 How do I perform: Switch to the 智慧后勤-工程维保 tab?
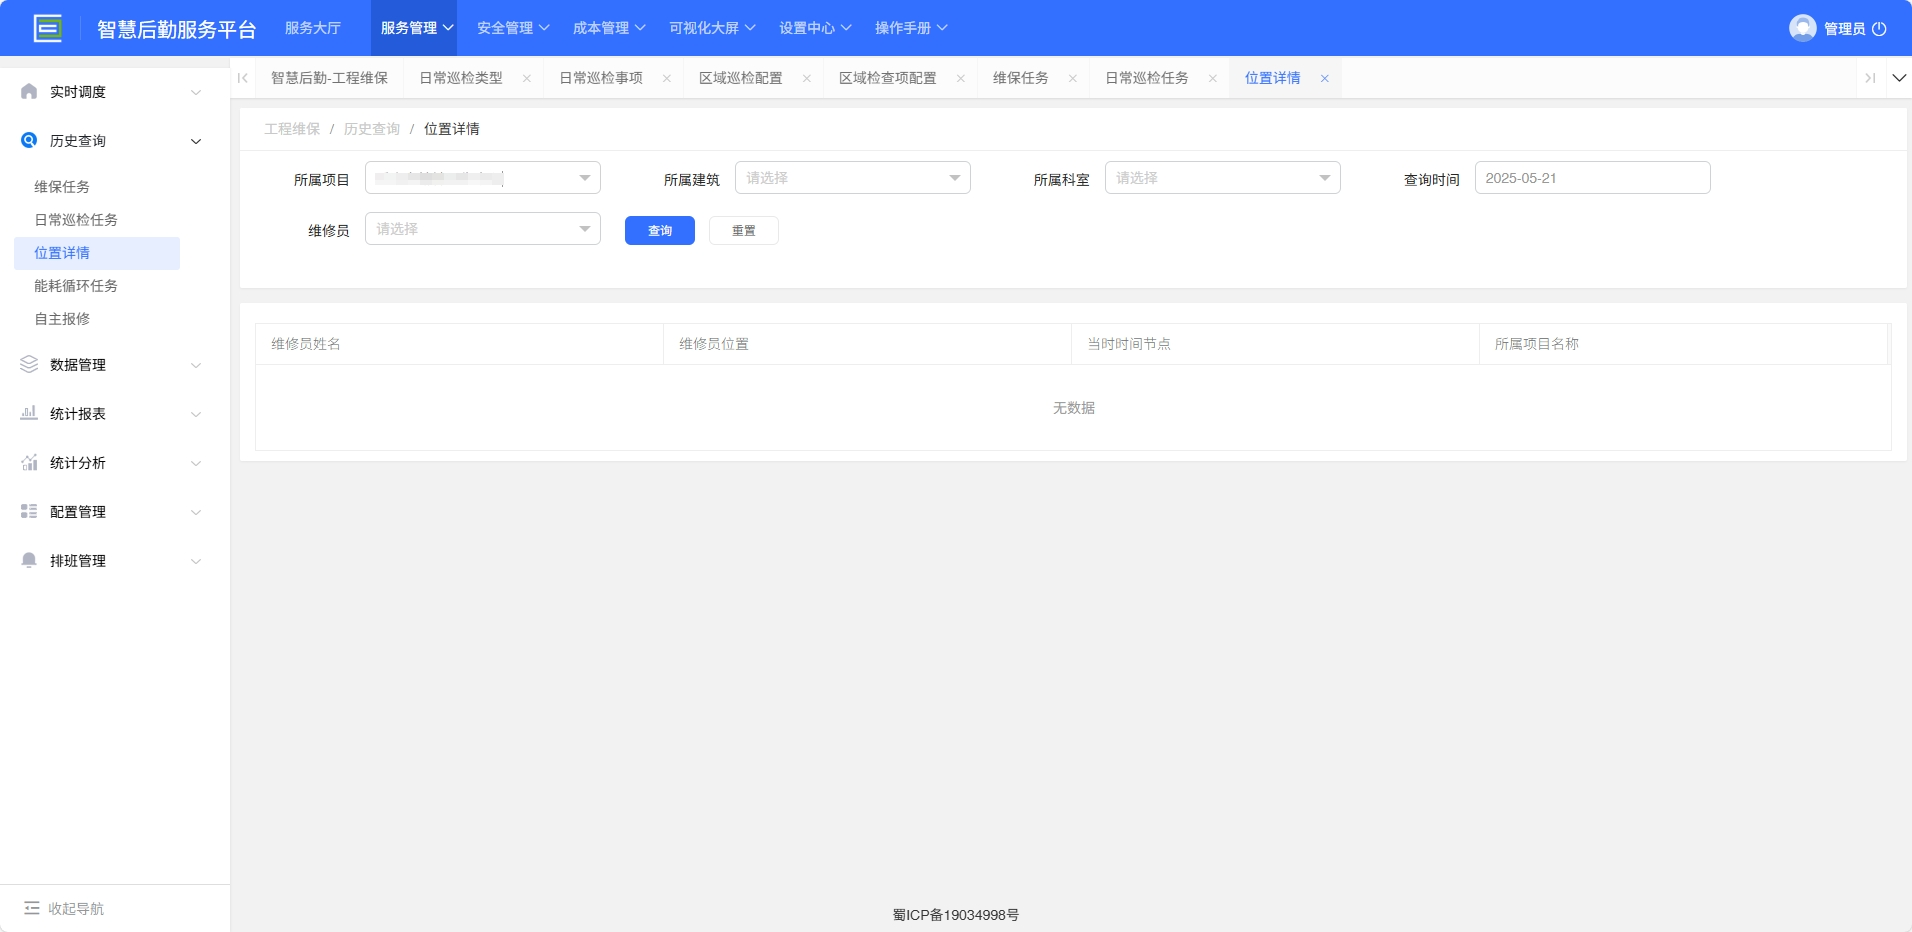point(329,78)
